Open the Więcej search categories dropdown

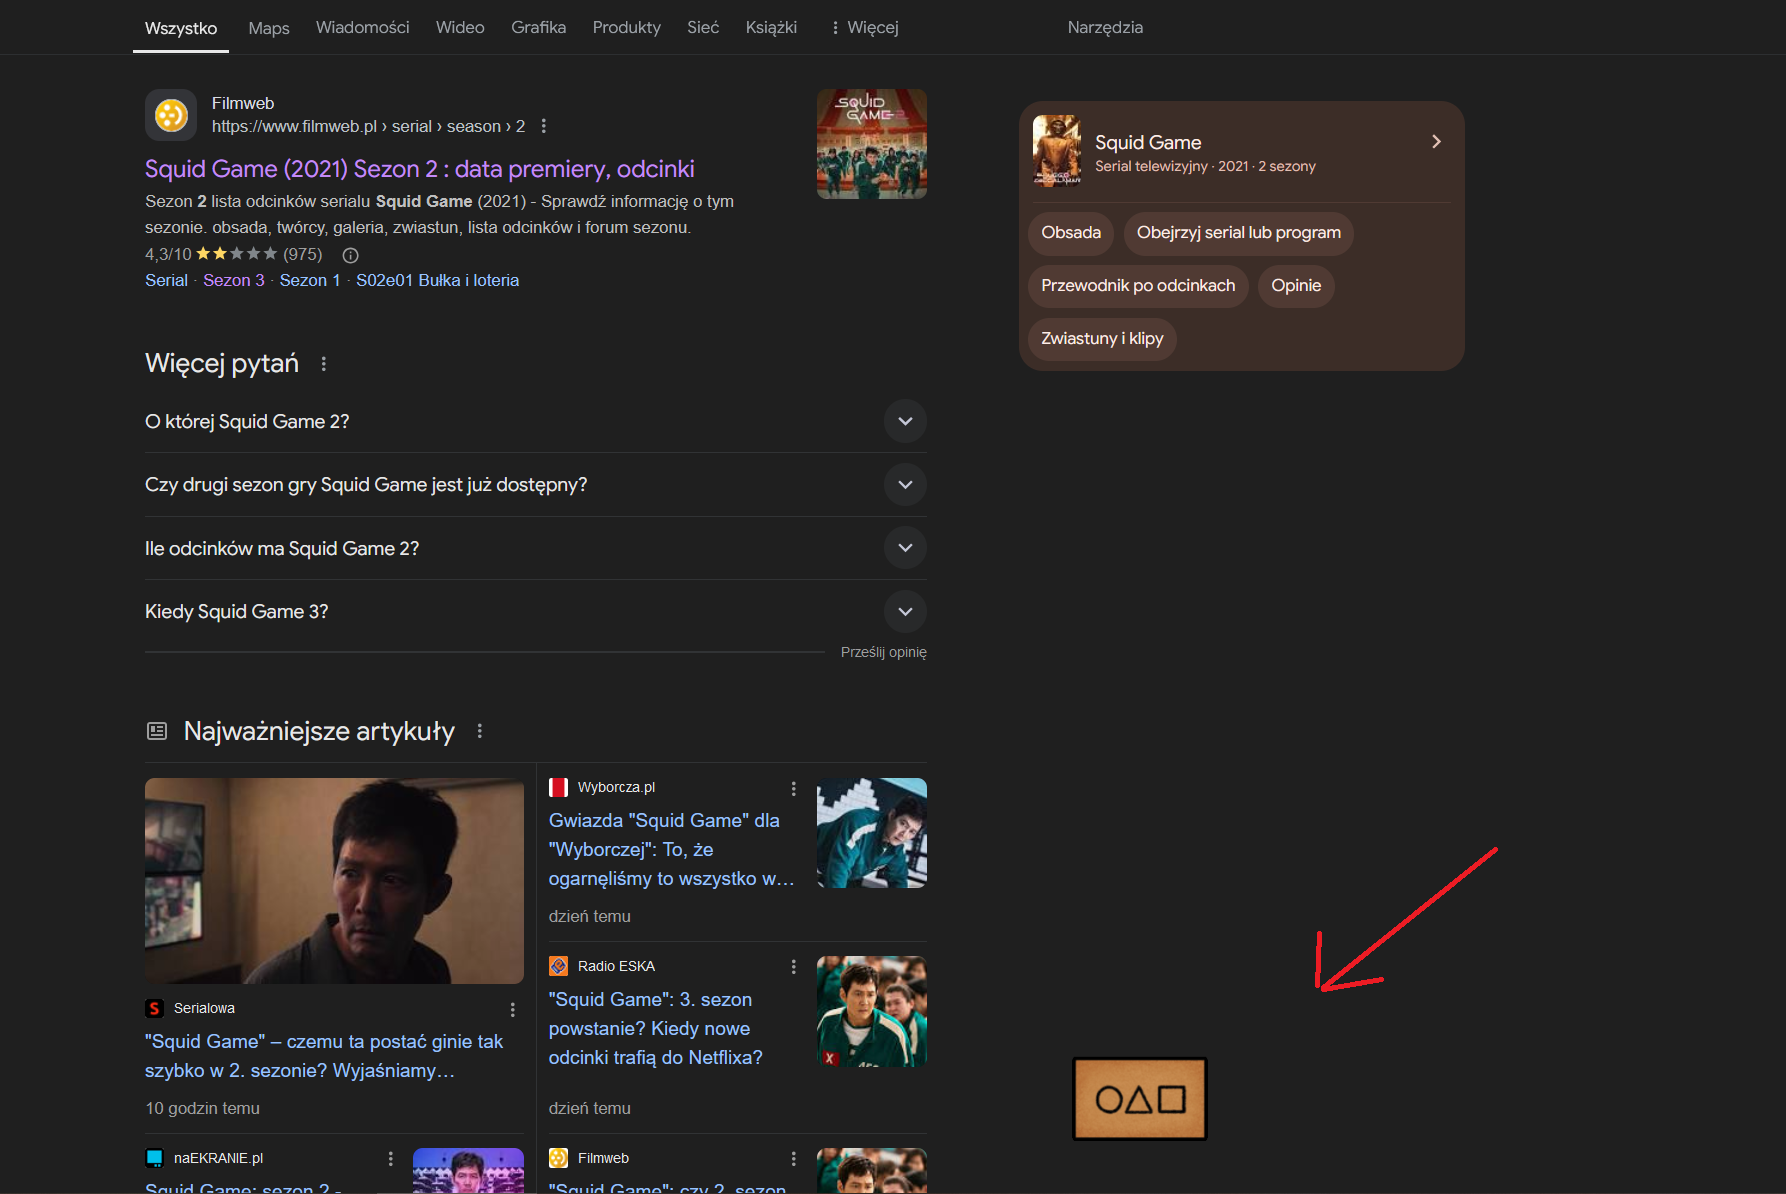[864, 28]
